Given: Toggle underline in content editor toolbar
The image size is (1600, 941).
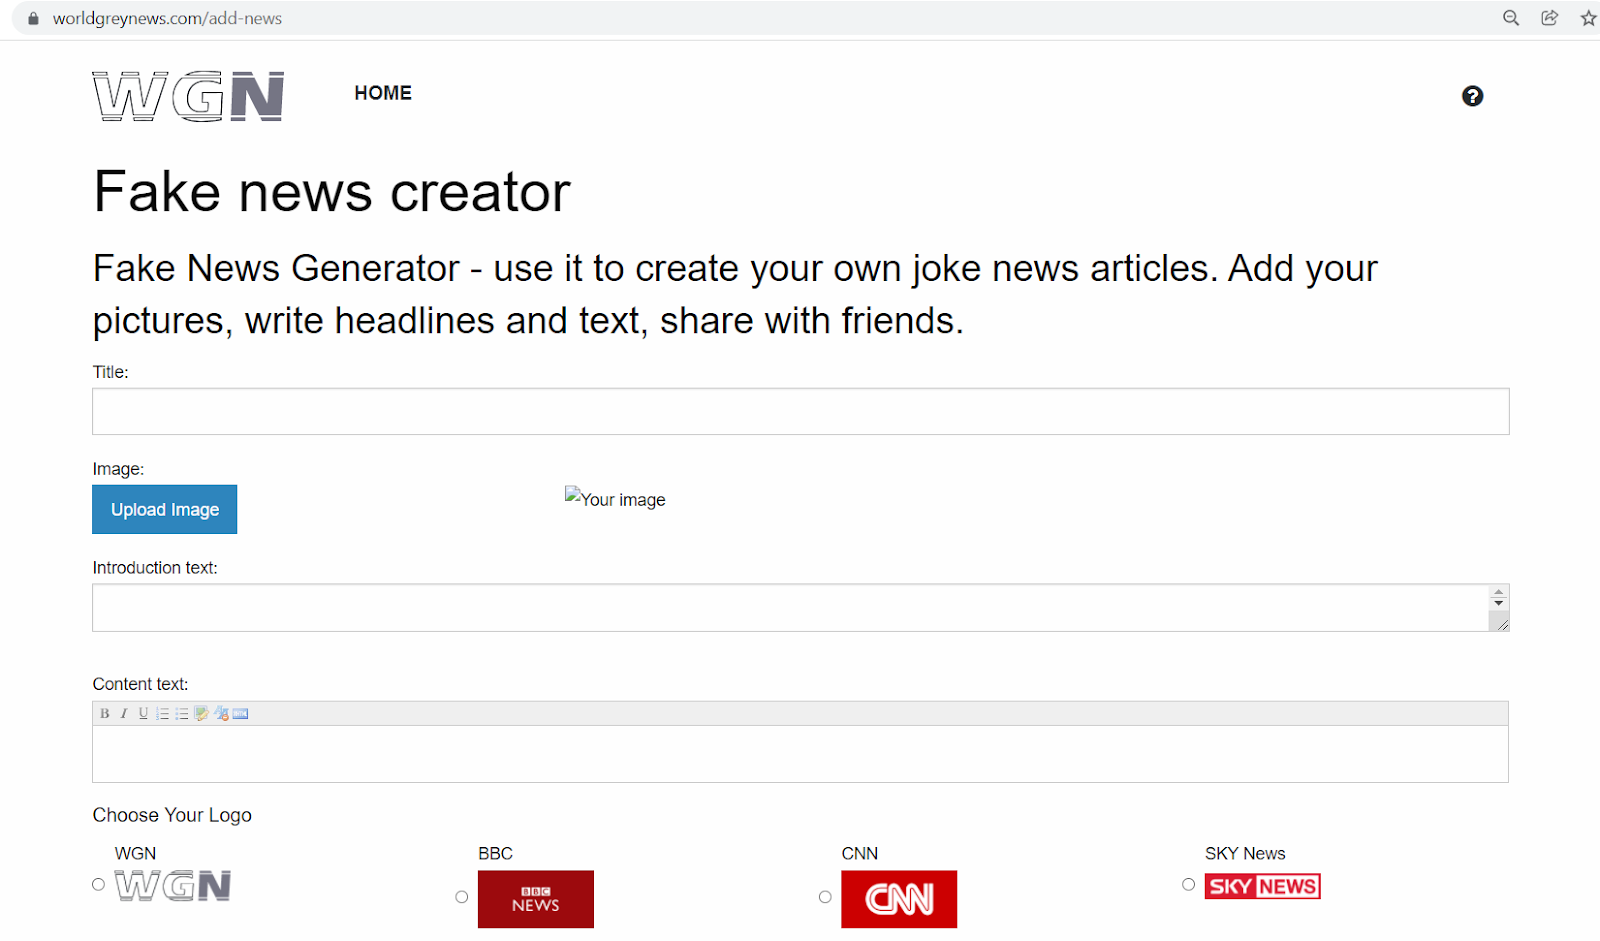Looking at the screenshot, I should tap(143, 714).
